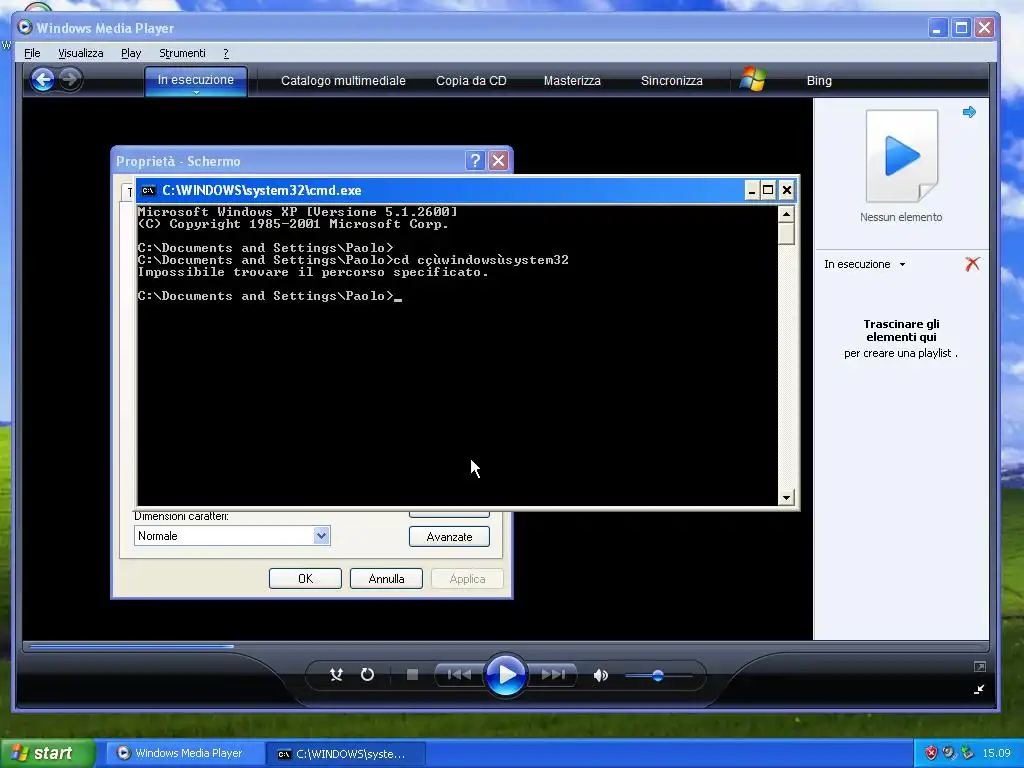The width and height of the screenshot is (1024, 768).
Task: Select the In esecuzione tab
Action: (195, 80)
